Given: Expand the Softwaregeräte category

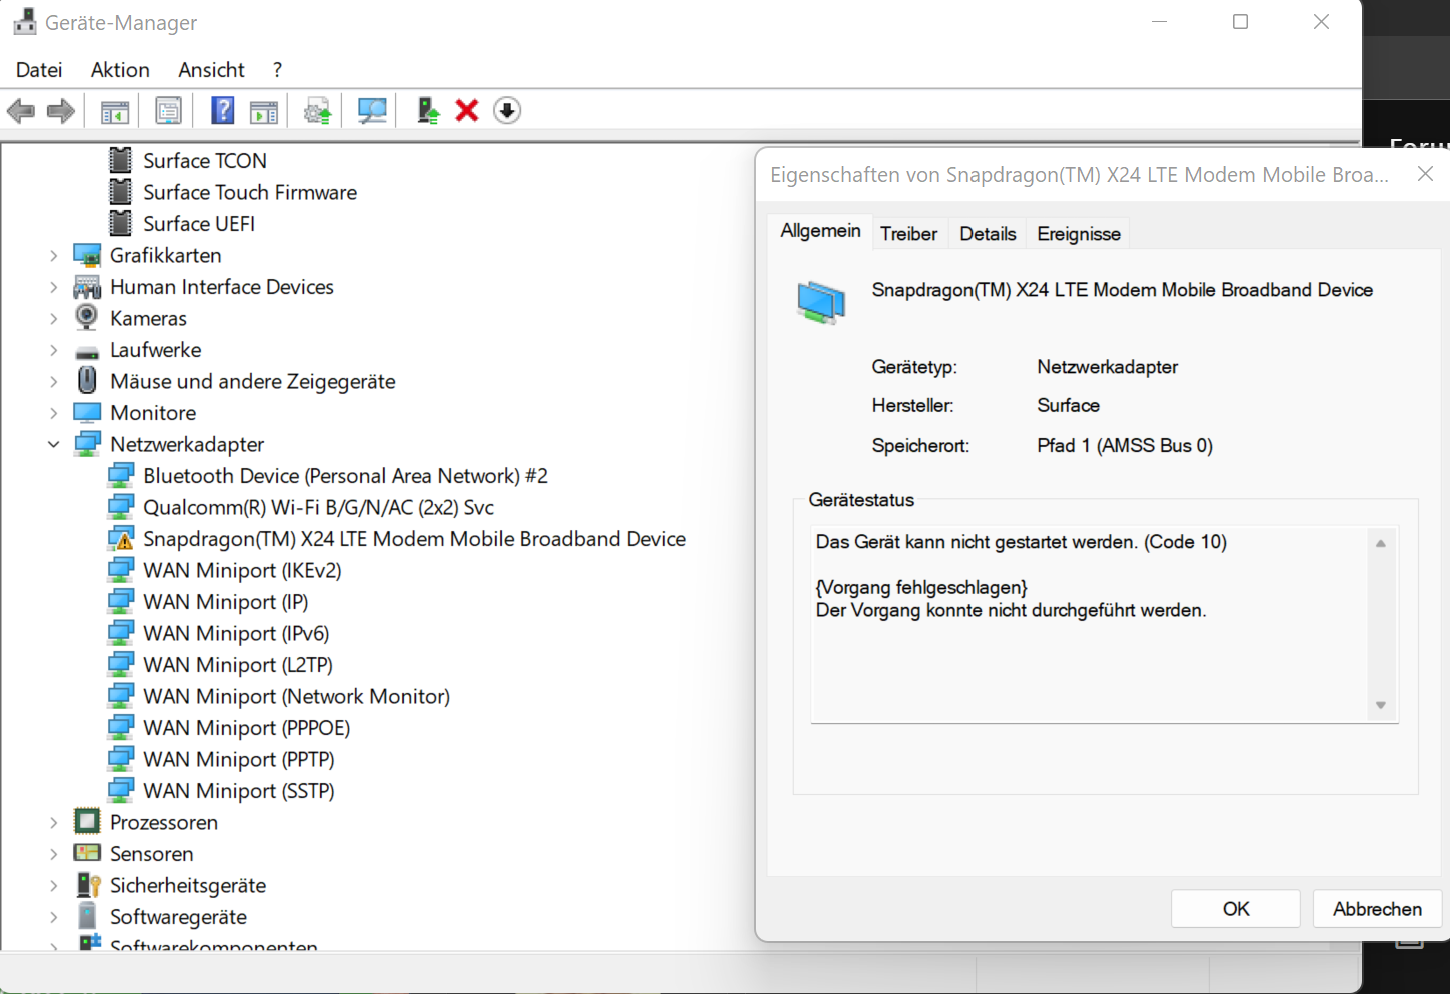Looking at the screenshot, I should (54, 917).
